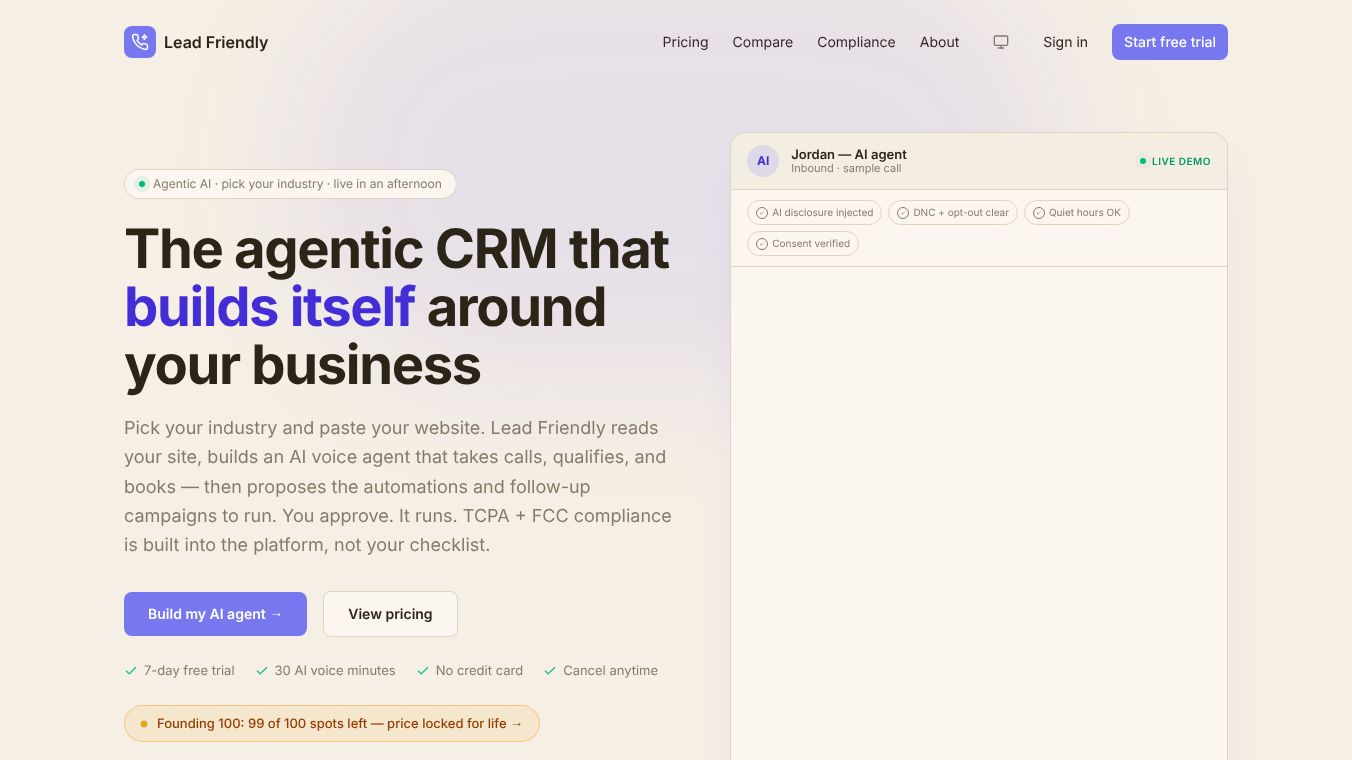Click the Lead Friendly phone logo icon

click(140, 42)
